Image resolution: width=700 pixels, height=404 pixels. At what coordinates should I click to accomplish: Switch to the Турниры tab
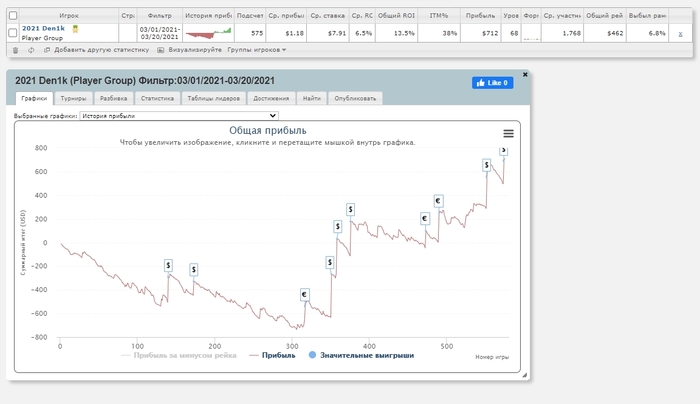tap(74, 98)
